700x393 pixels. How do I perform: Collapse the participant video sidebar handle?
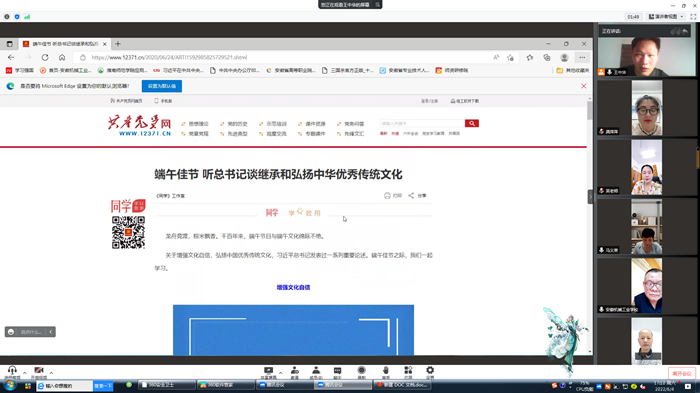pyautogui.click(x=590, y=196)
